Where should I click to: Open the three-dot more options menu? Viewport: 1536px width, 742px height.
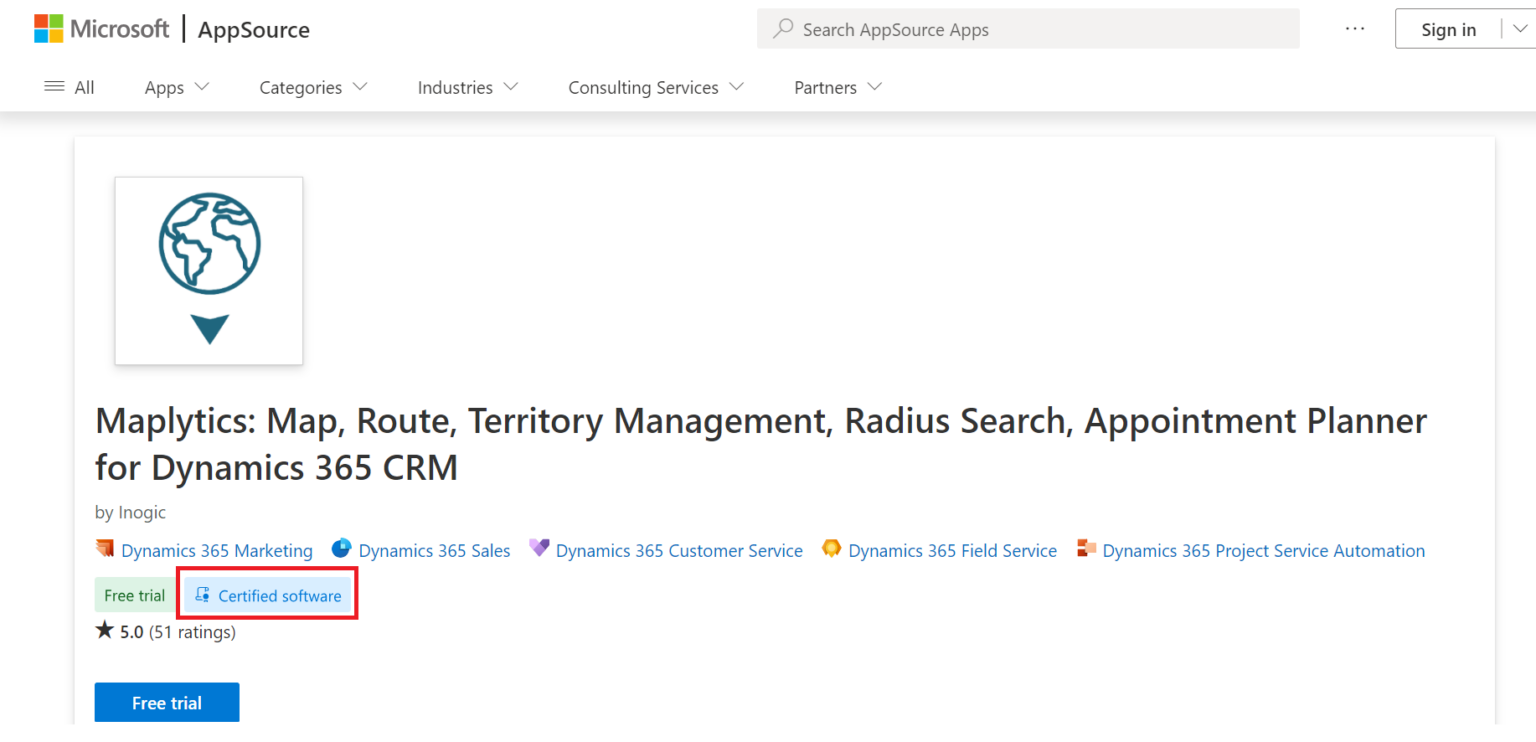[x=1355, y=29]
